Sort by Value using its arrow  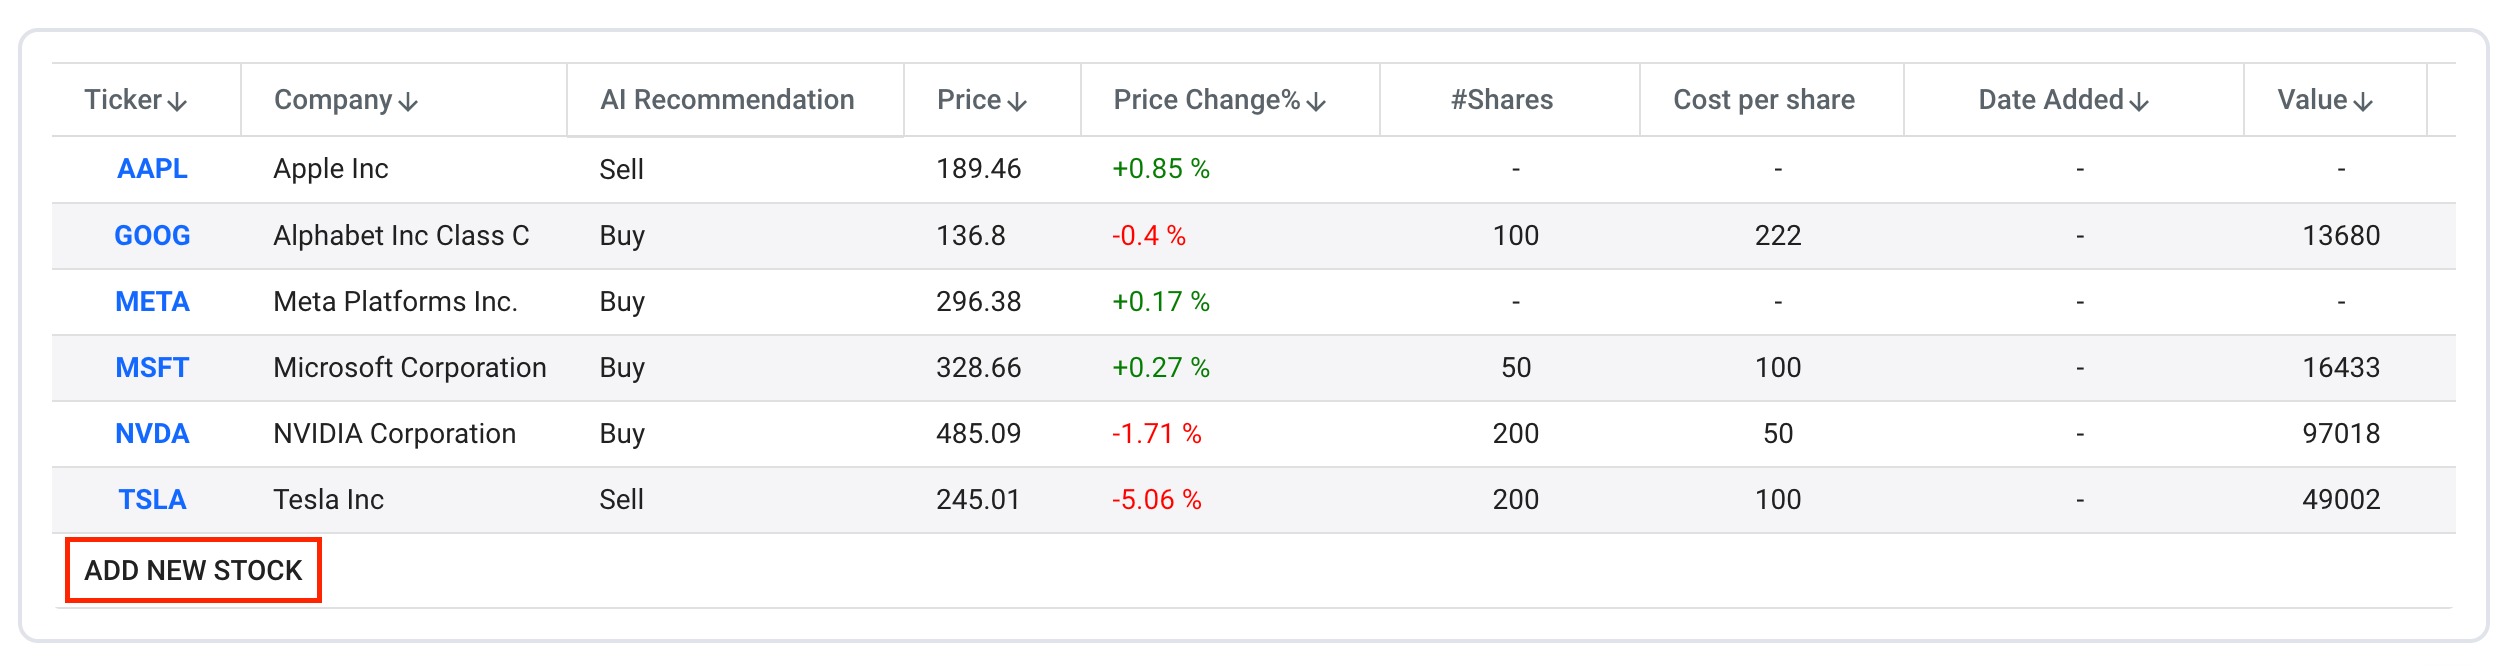[2363, 102]
